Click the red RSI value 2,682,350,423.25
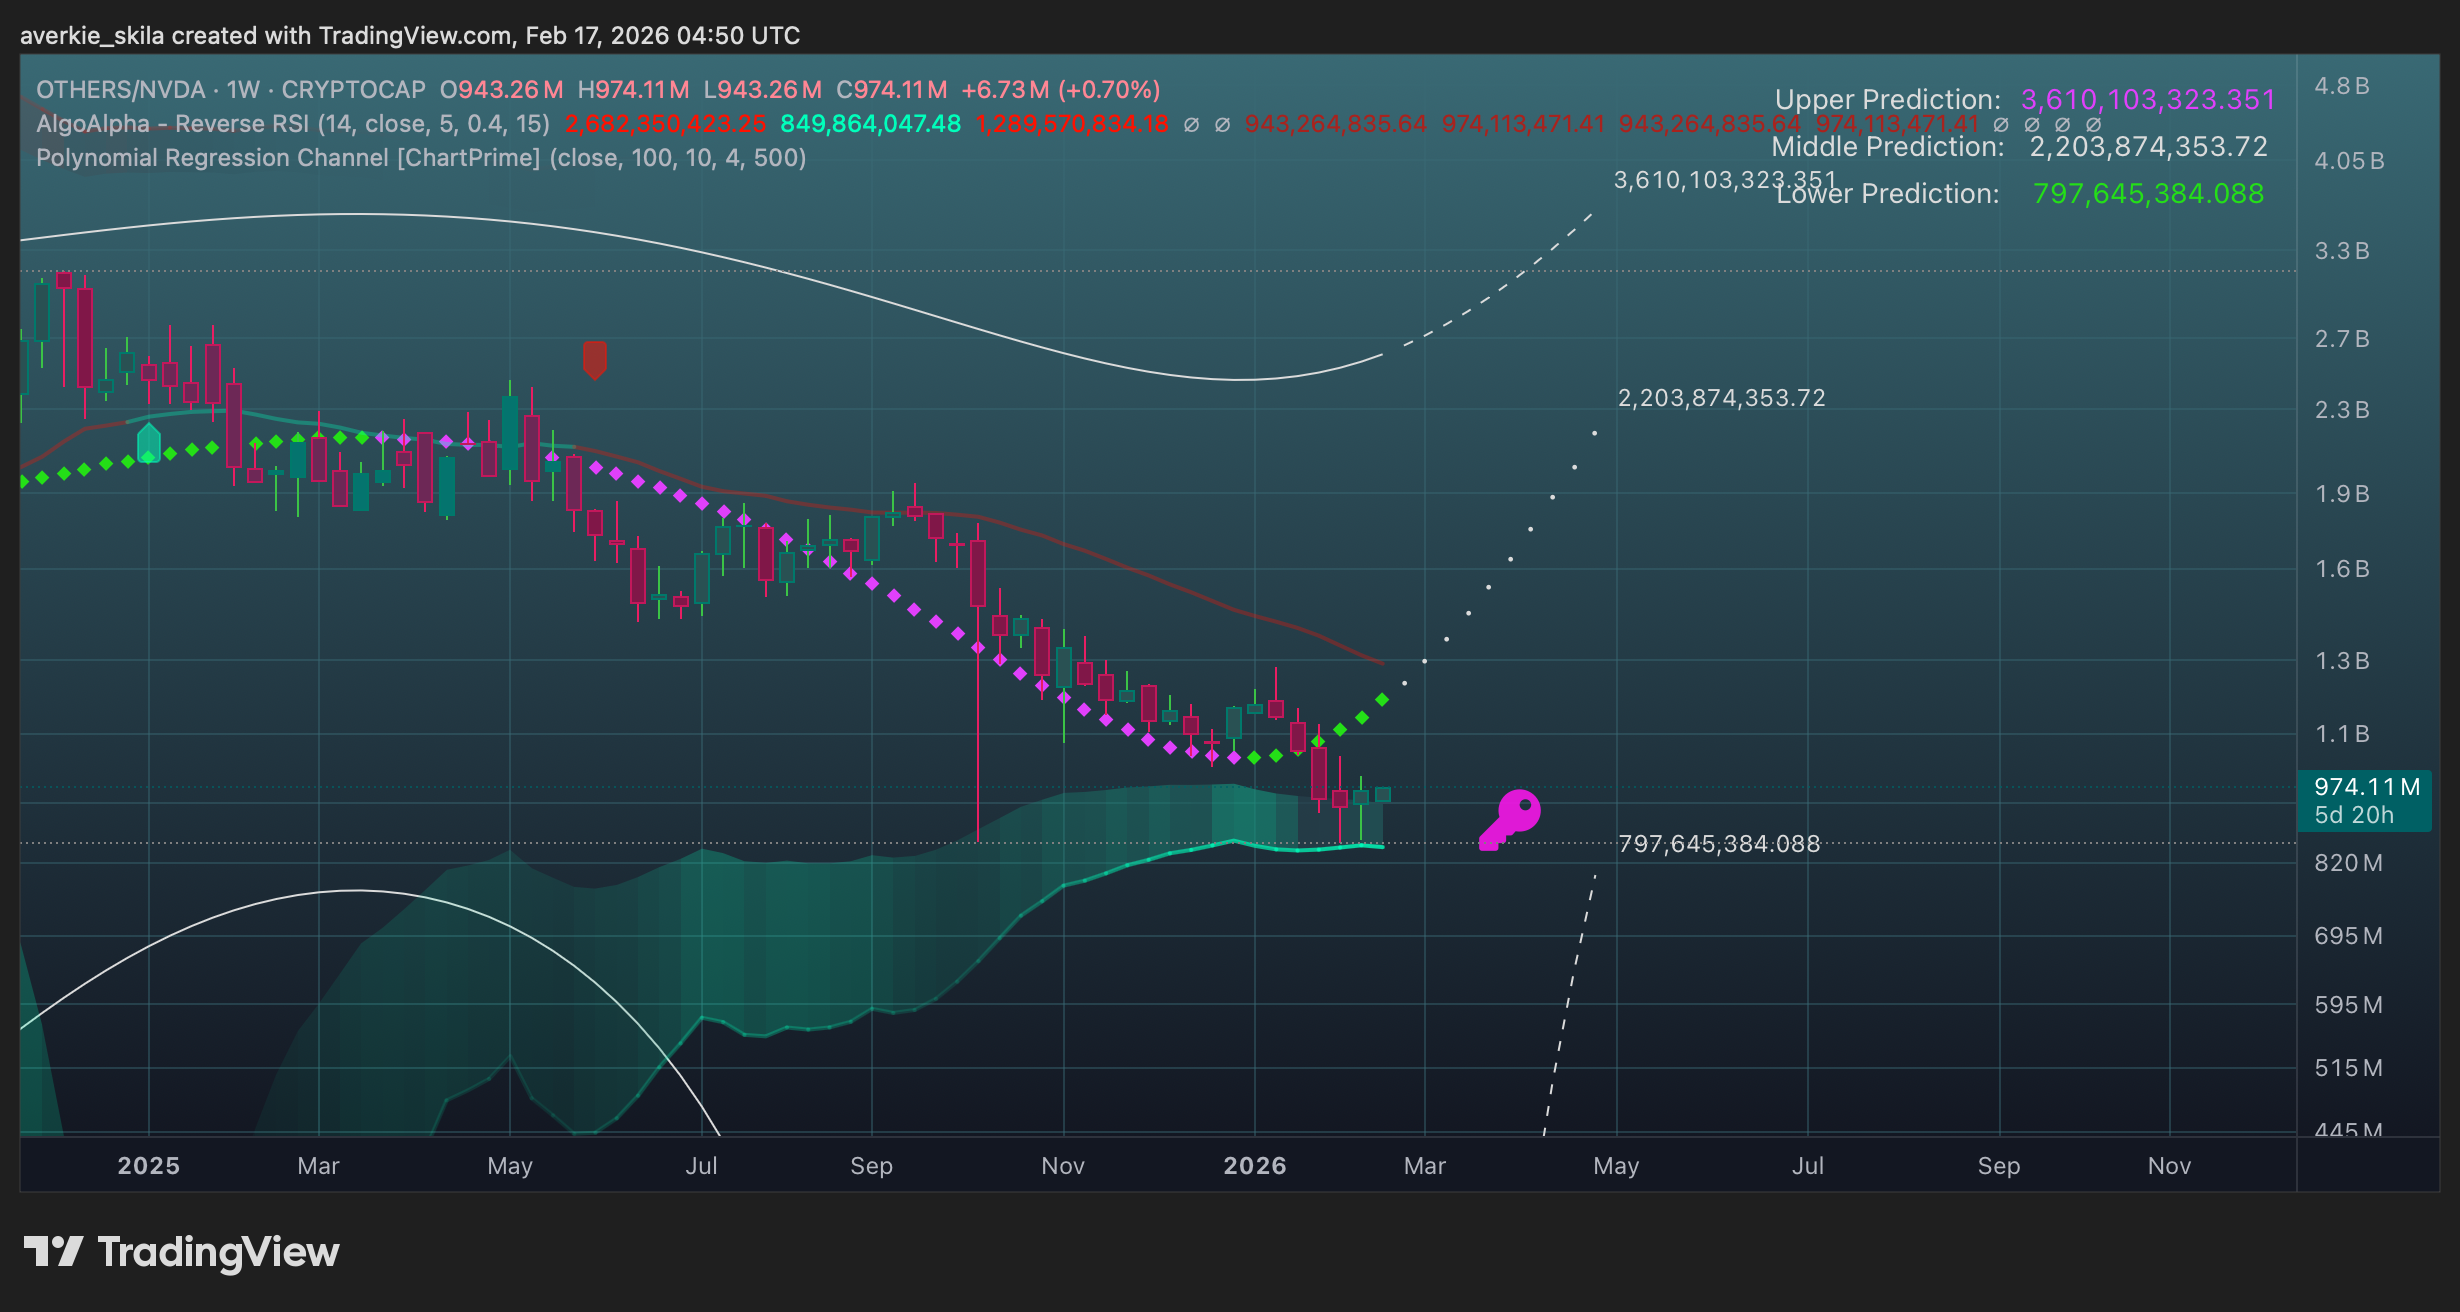The height and width of the screenshot is (1312, 2460). point(666,124)
